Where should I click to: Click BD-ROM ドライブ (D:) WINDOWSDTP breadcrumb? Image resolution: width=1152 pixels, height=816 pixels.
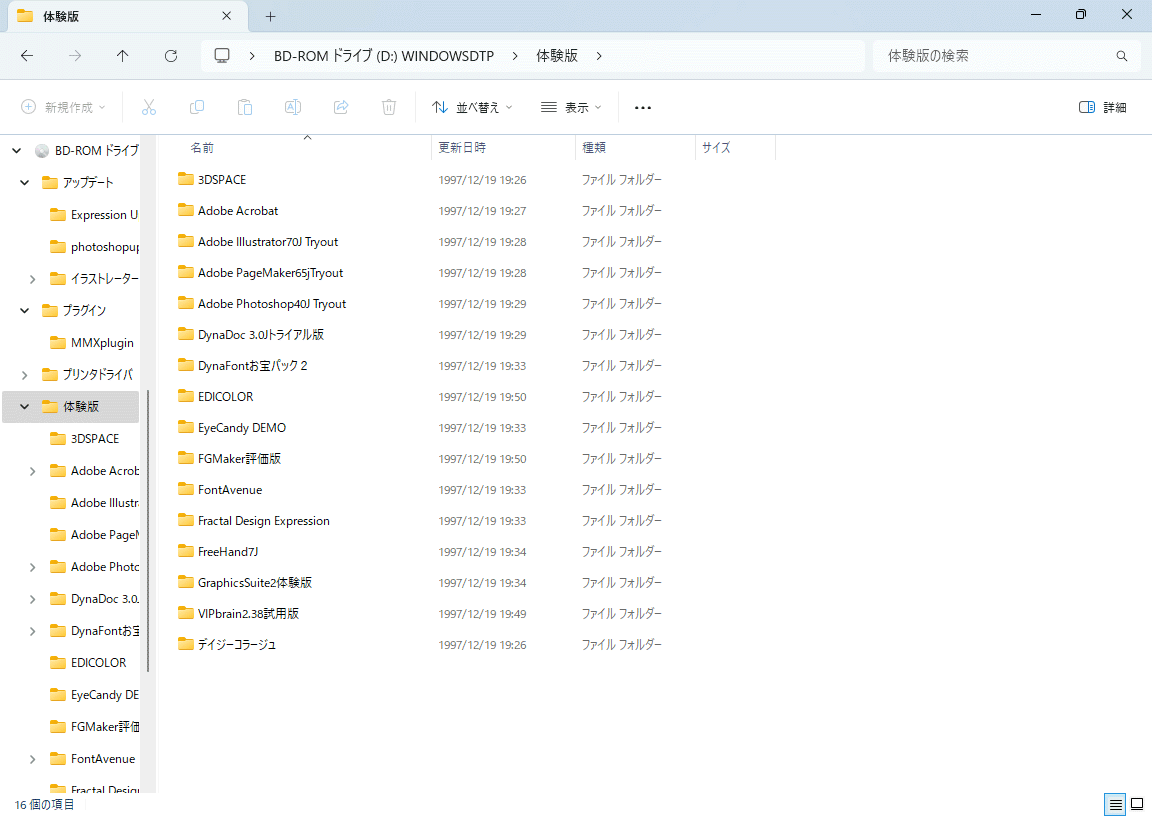pos(384,56)
